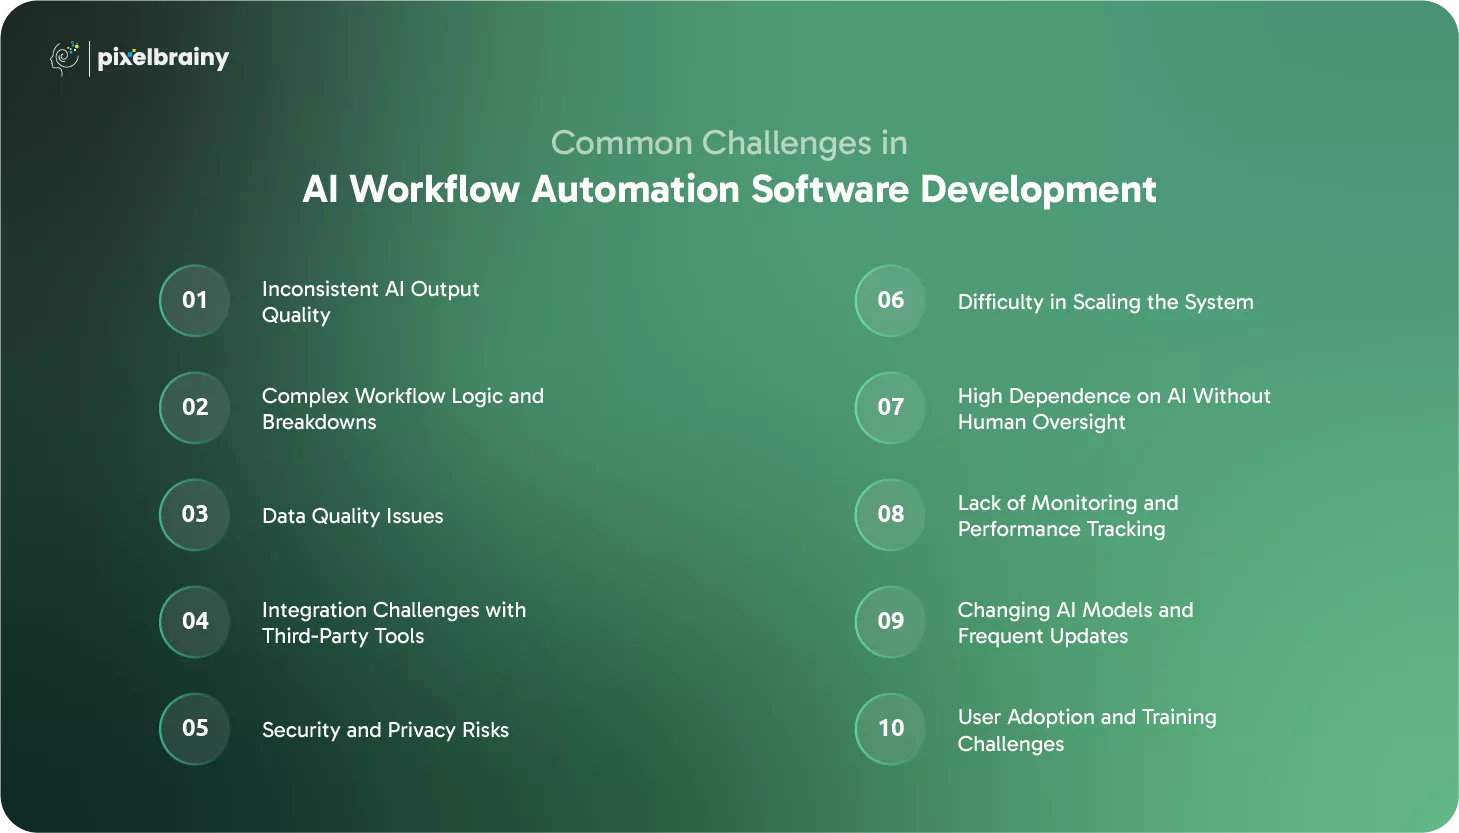The image size is (1459, 833).
Task: Select 'Data Quality Issues' label
Action: [x=352, y=516]
